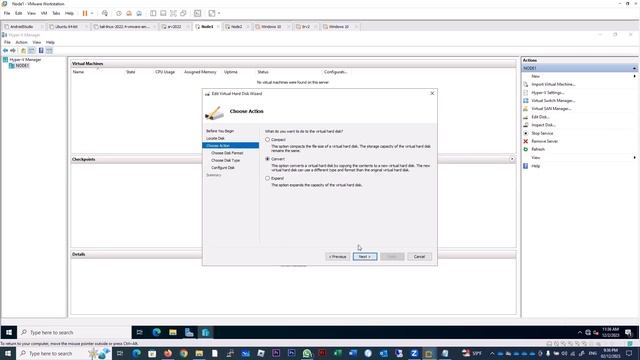Screen dimensions: 640x360
Task: Expand the View submenu in the Actions pane
Action: [x=634, y=158]
